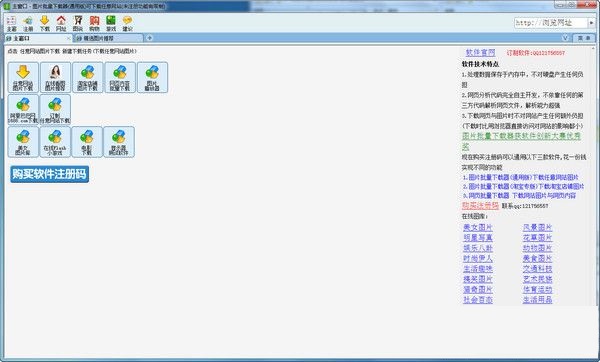The height and width of the screenshot is (362, 600).
Task: Open the 网址 house toolbar icon
Action: coord(61,24)
